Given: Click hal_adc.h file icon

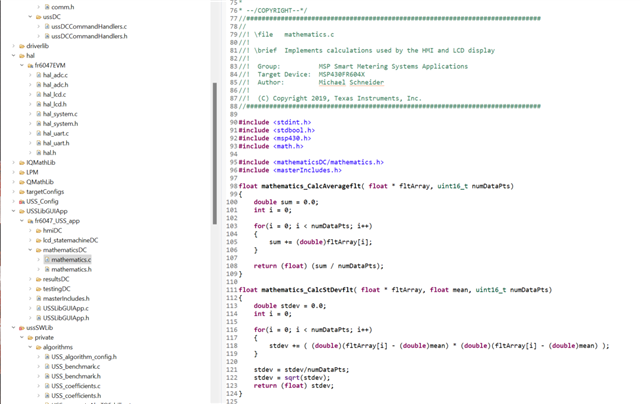Looking at the screenshot, I should [x=39, y=85].
